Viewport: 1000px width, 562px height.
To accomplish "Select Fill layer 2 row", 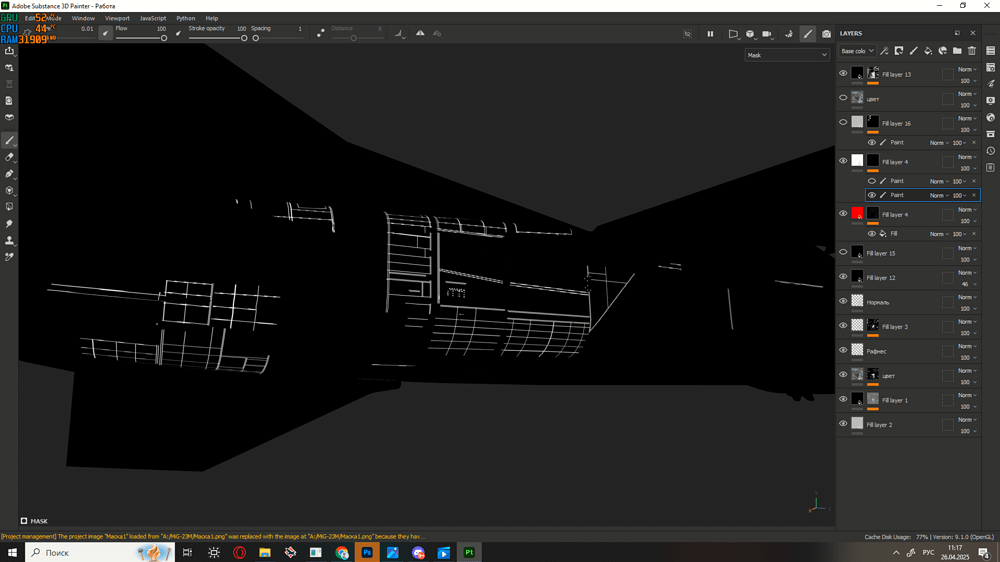I will (x=908, y=424).
